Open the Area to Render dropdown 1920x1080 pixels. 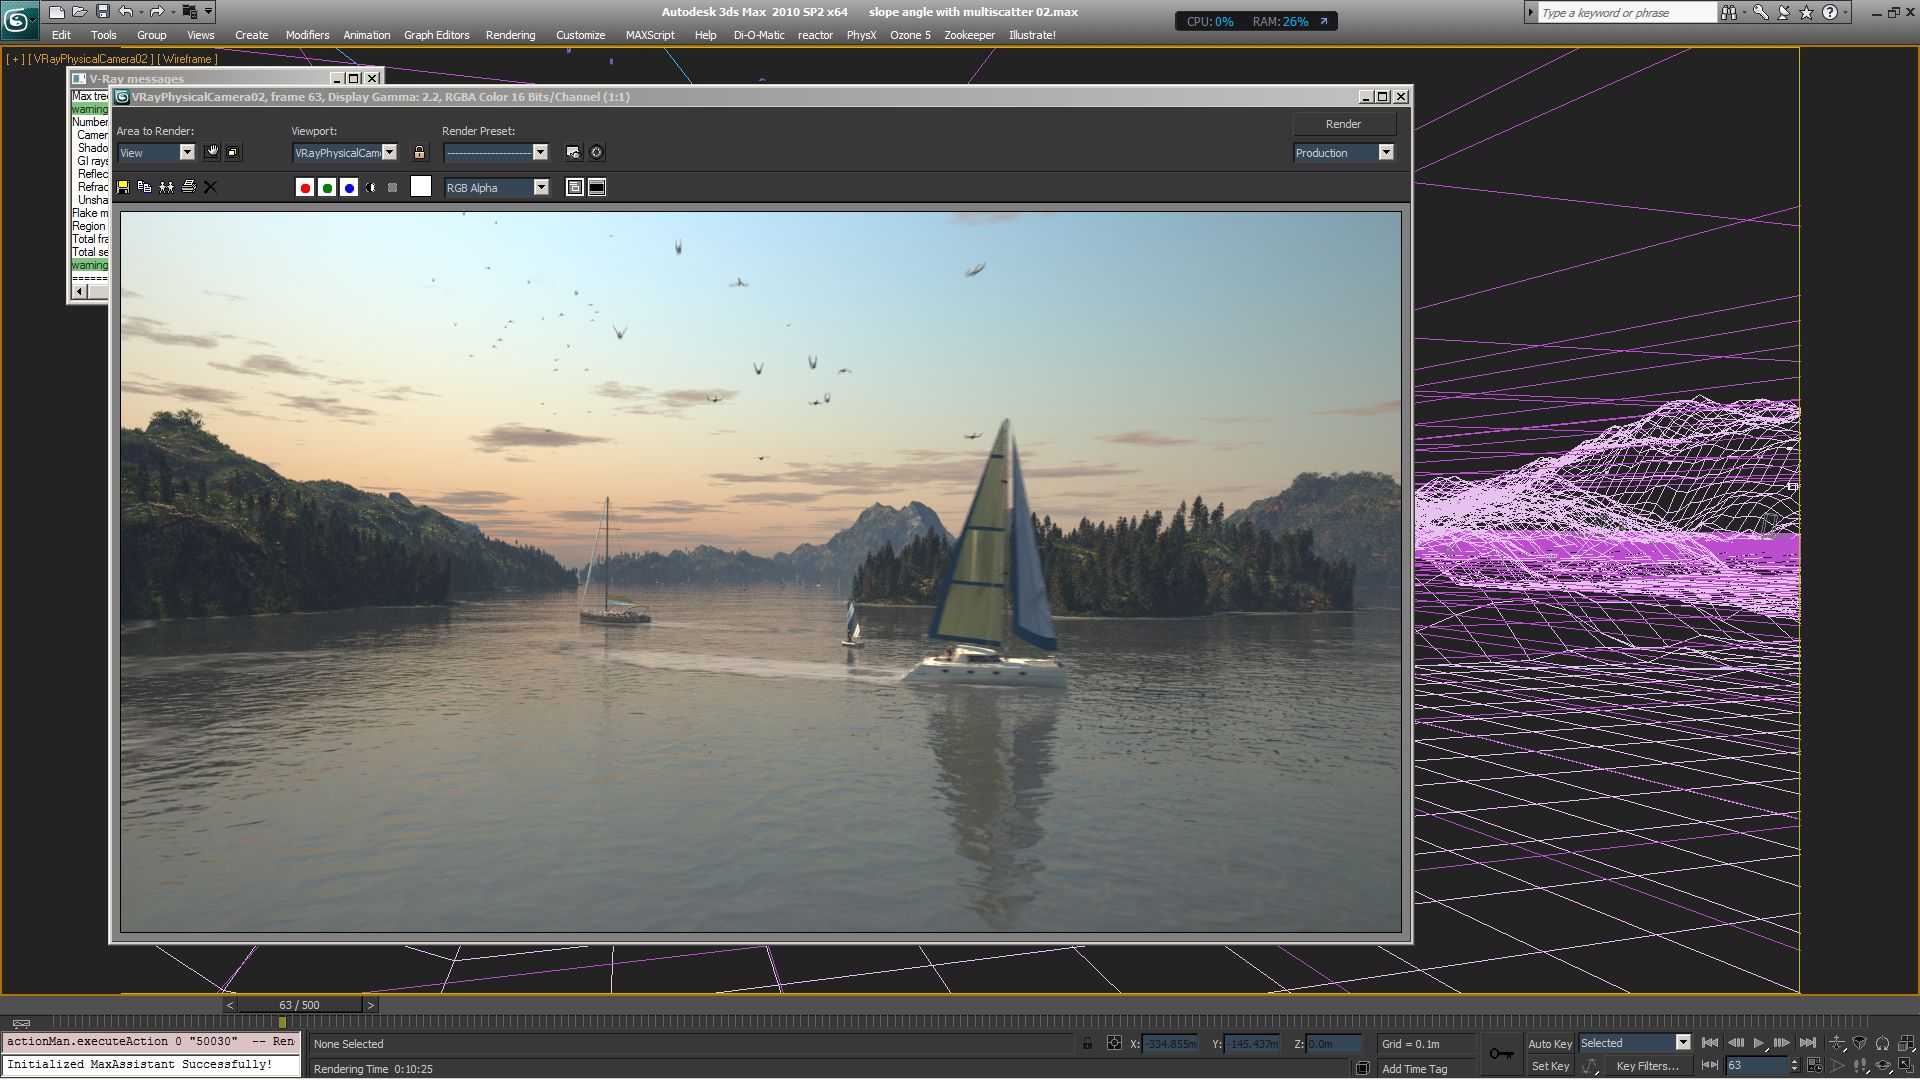pos(186,152)
